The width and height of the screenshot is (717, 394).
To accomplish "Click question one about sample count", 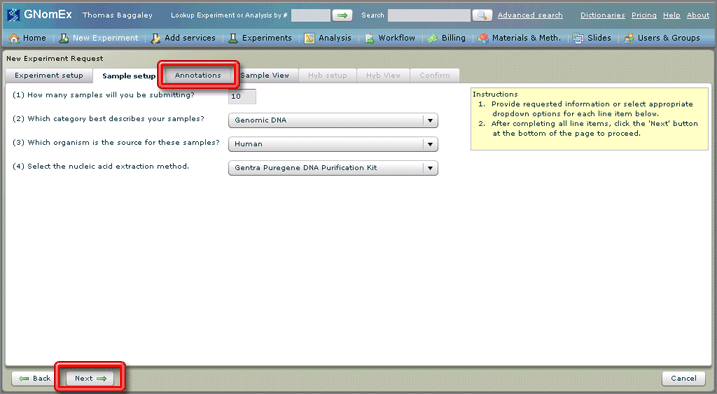I will [x=103, y=95].
